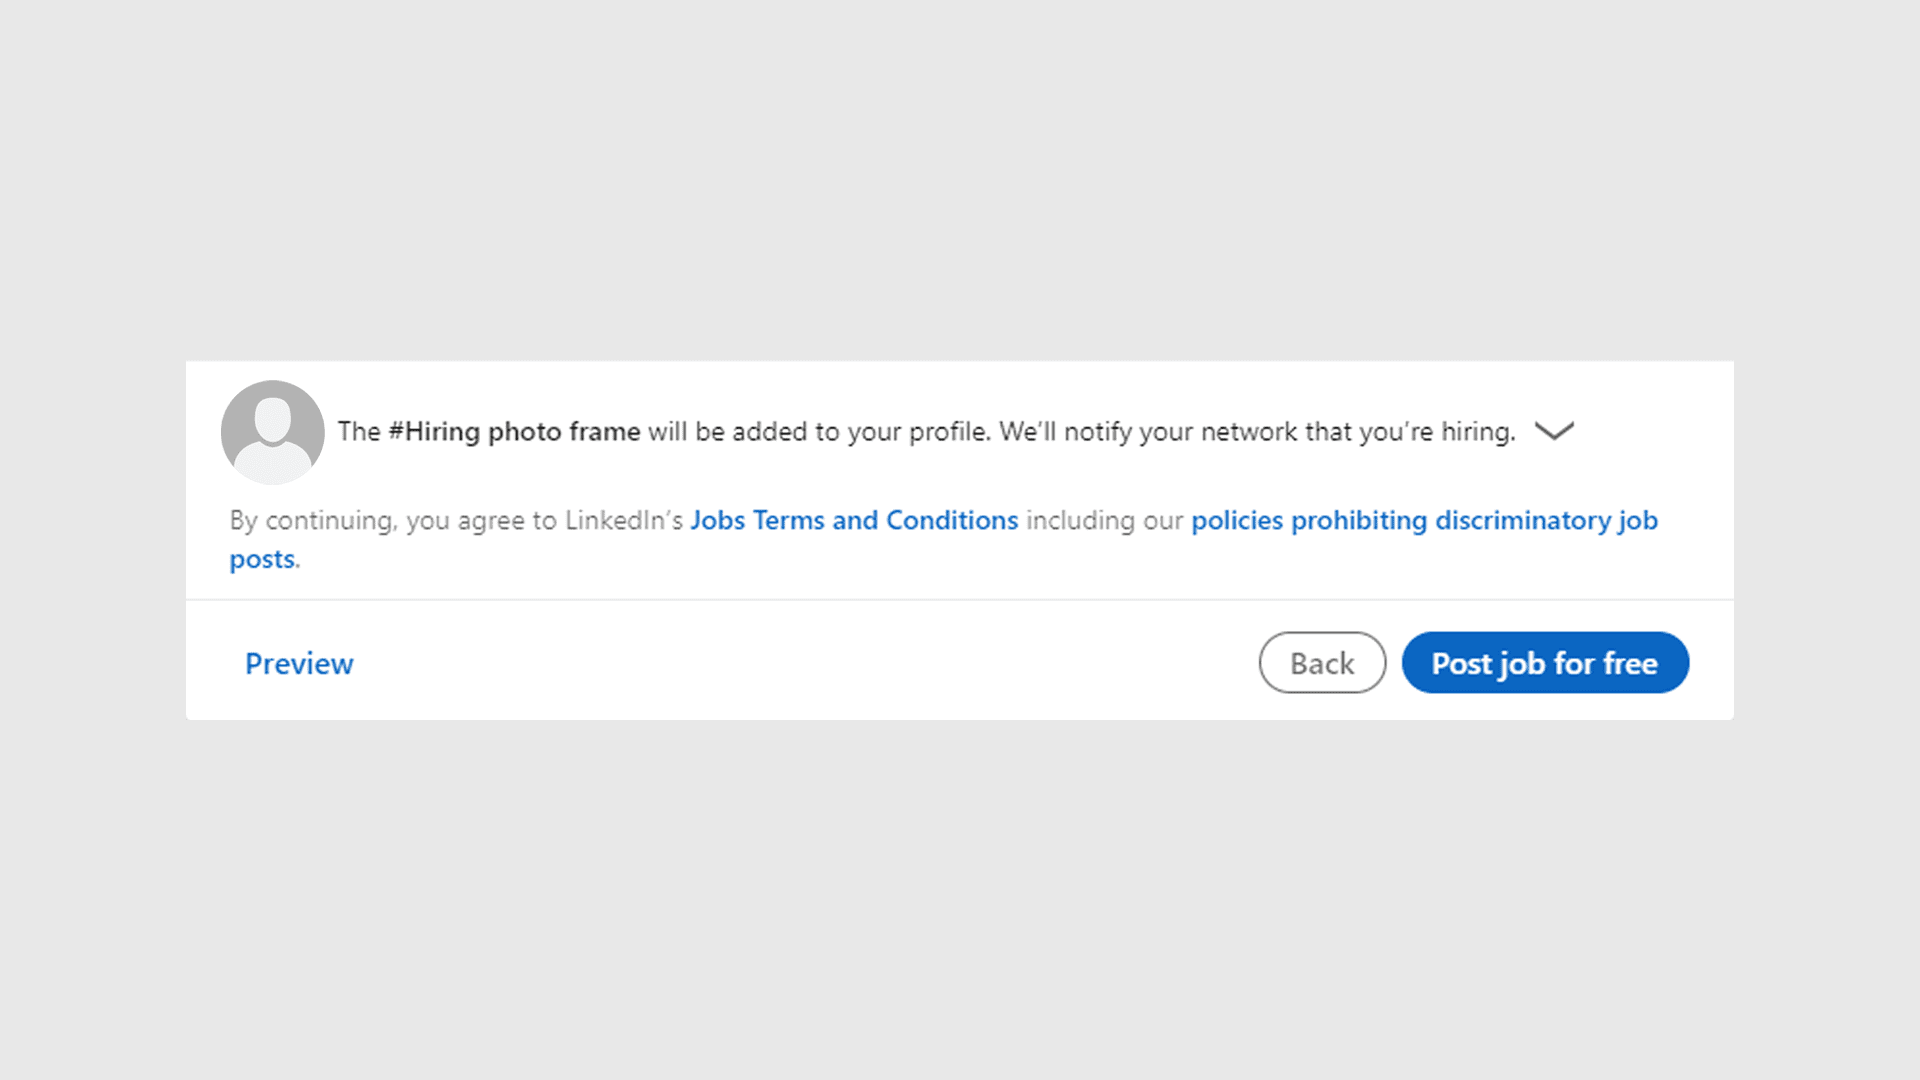Screen dimensions: 1920x1080
Task: Click the Preview link
Action: pyautogui.click(x=299, y=663)
